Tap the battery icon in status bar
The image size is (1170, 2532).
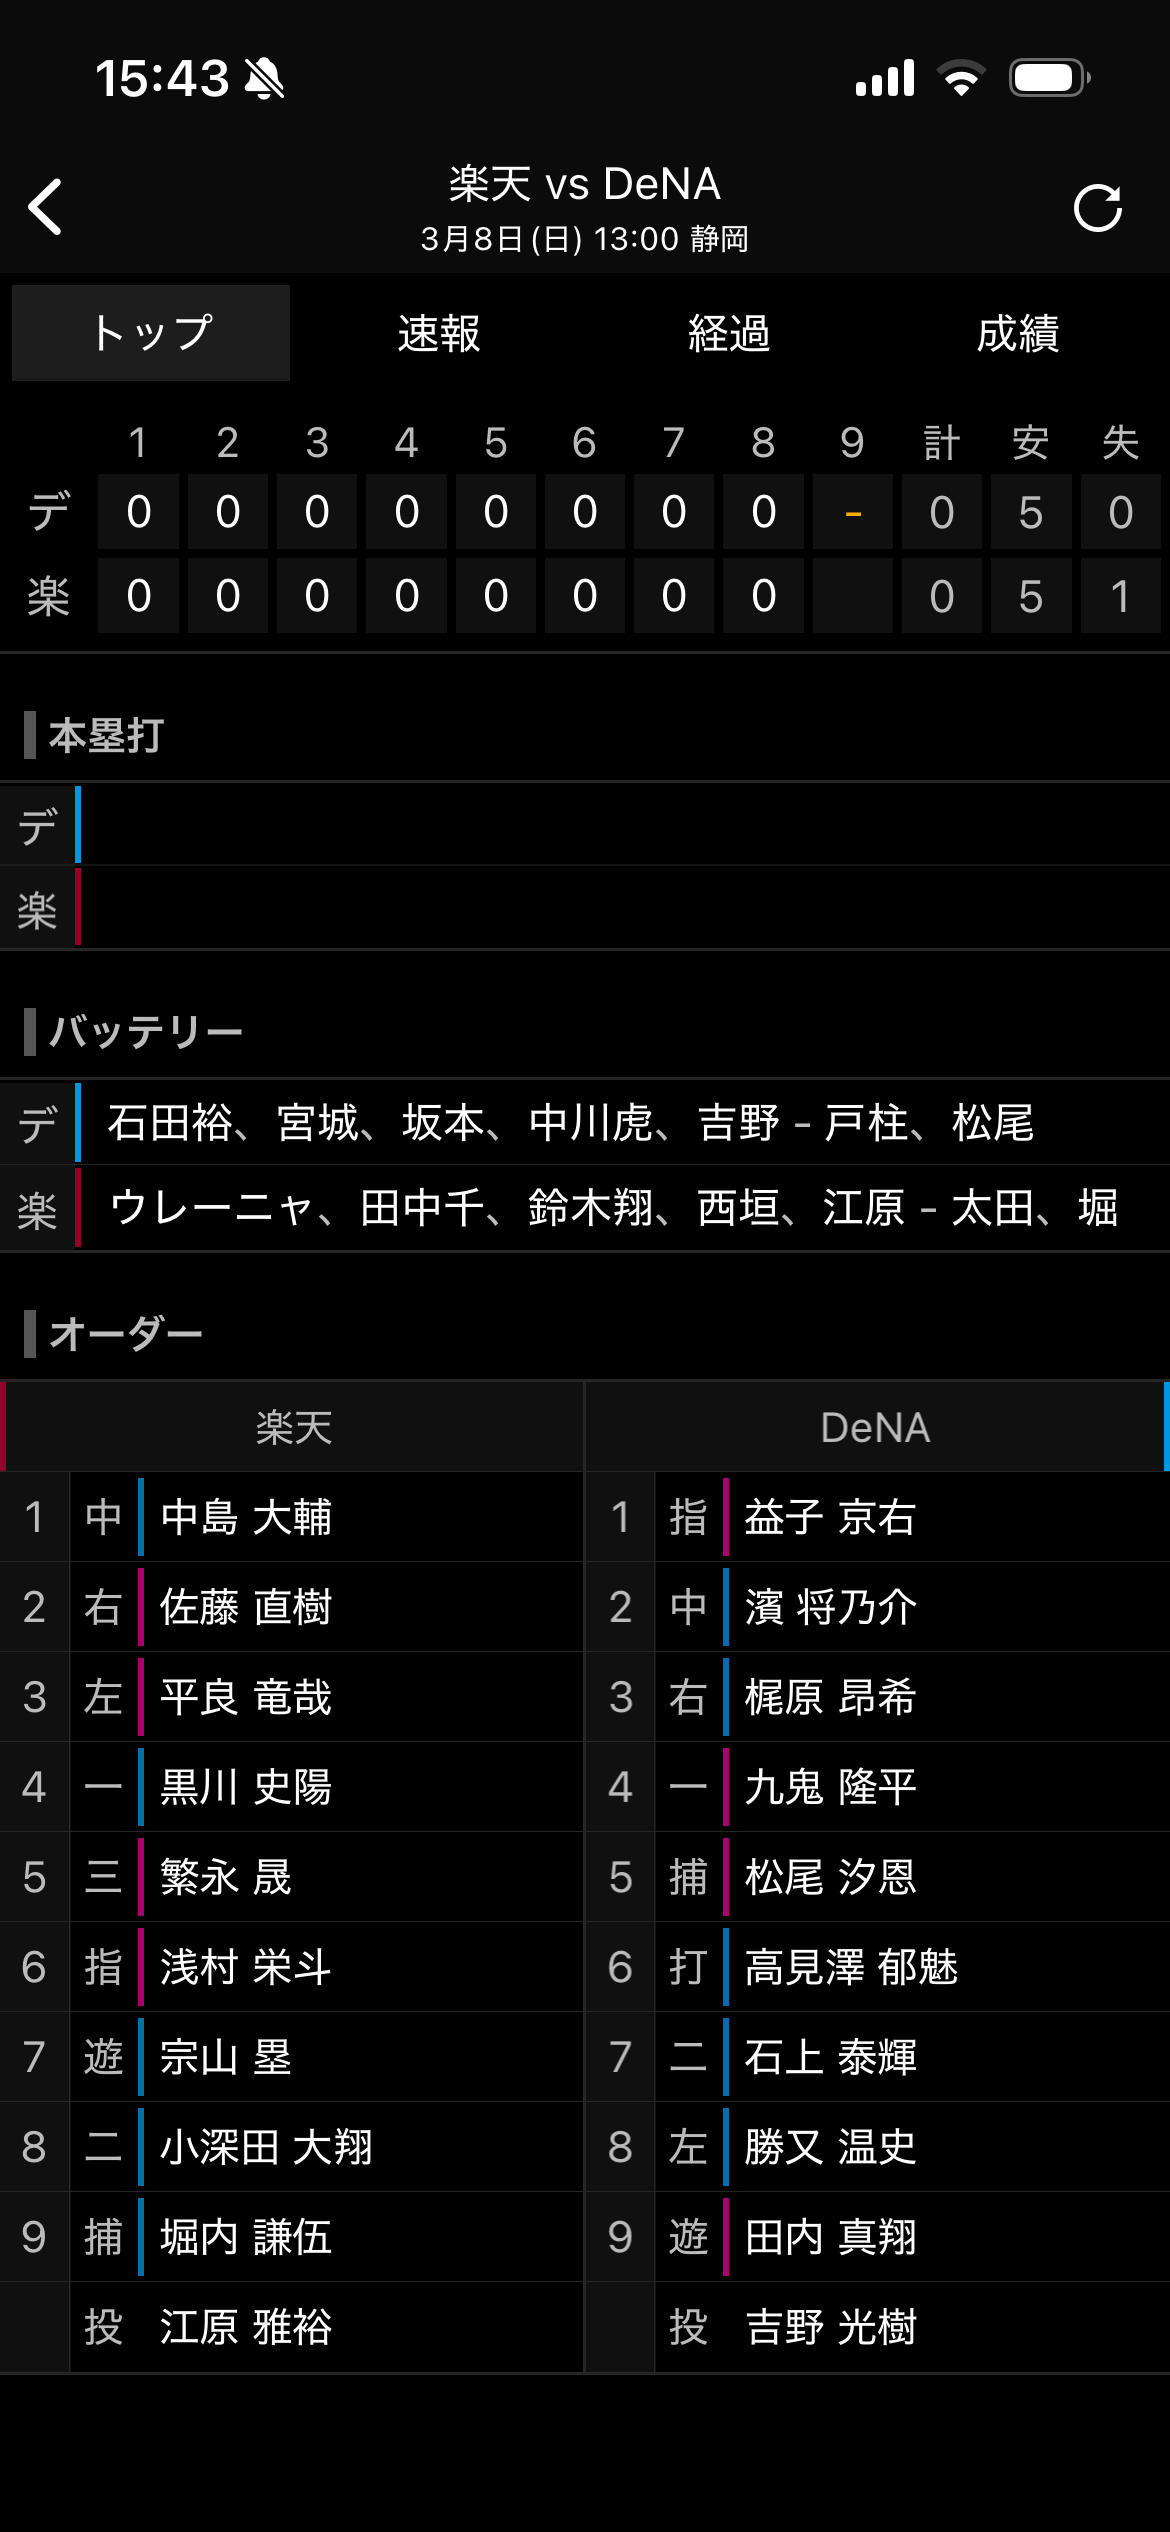[x=1048, y=78]
